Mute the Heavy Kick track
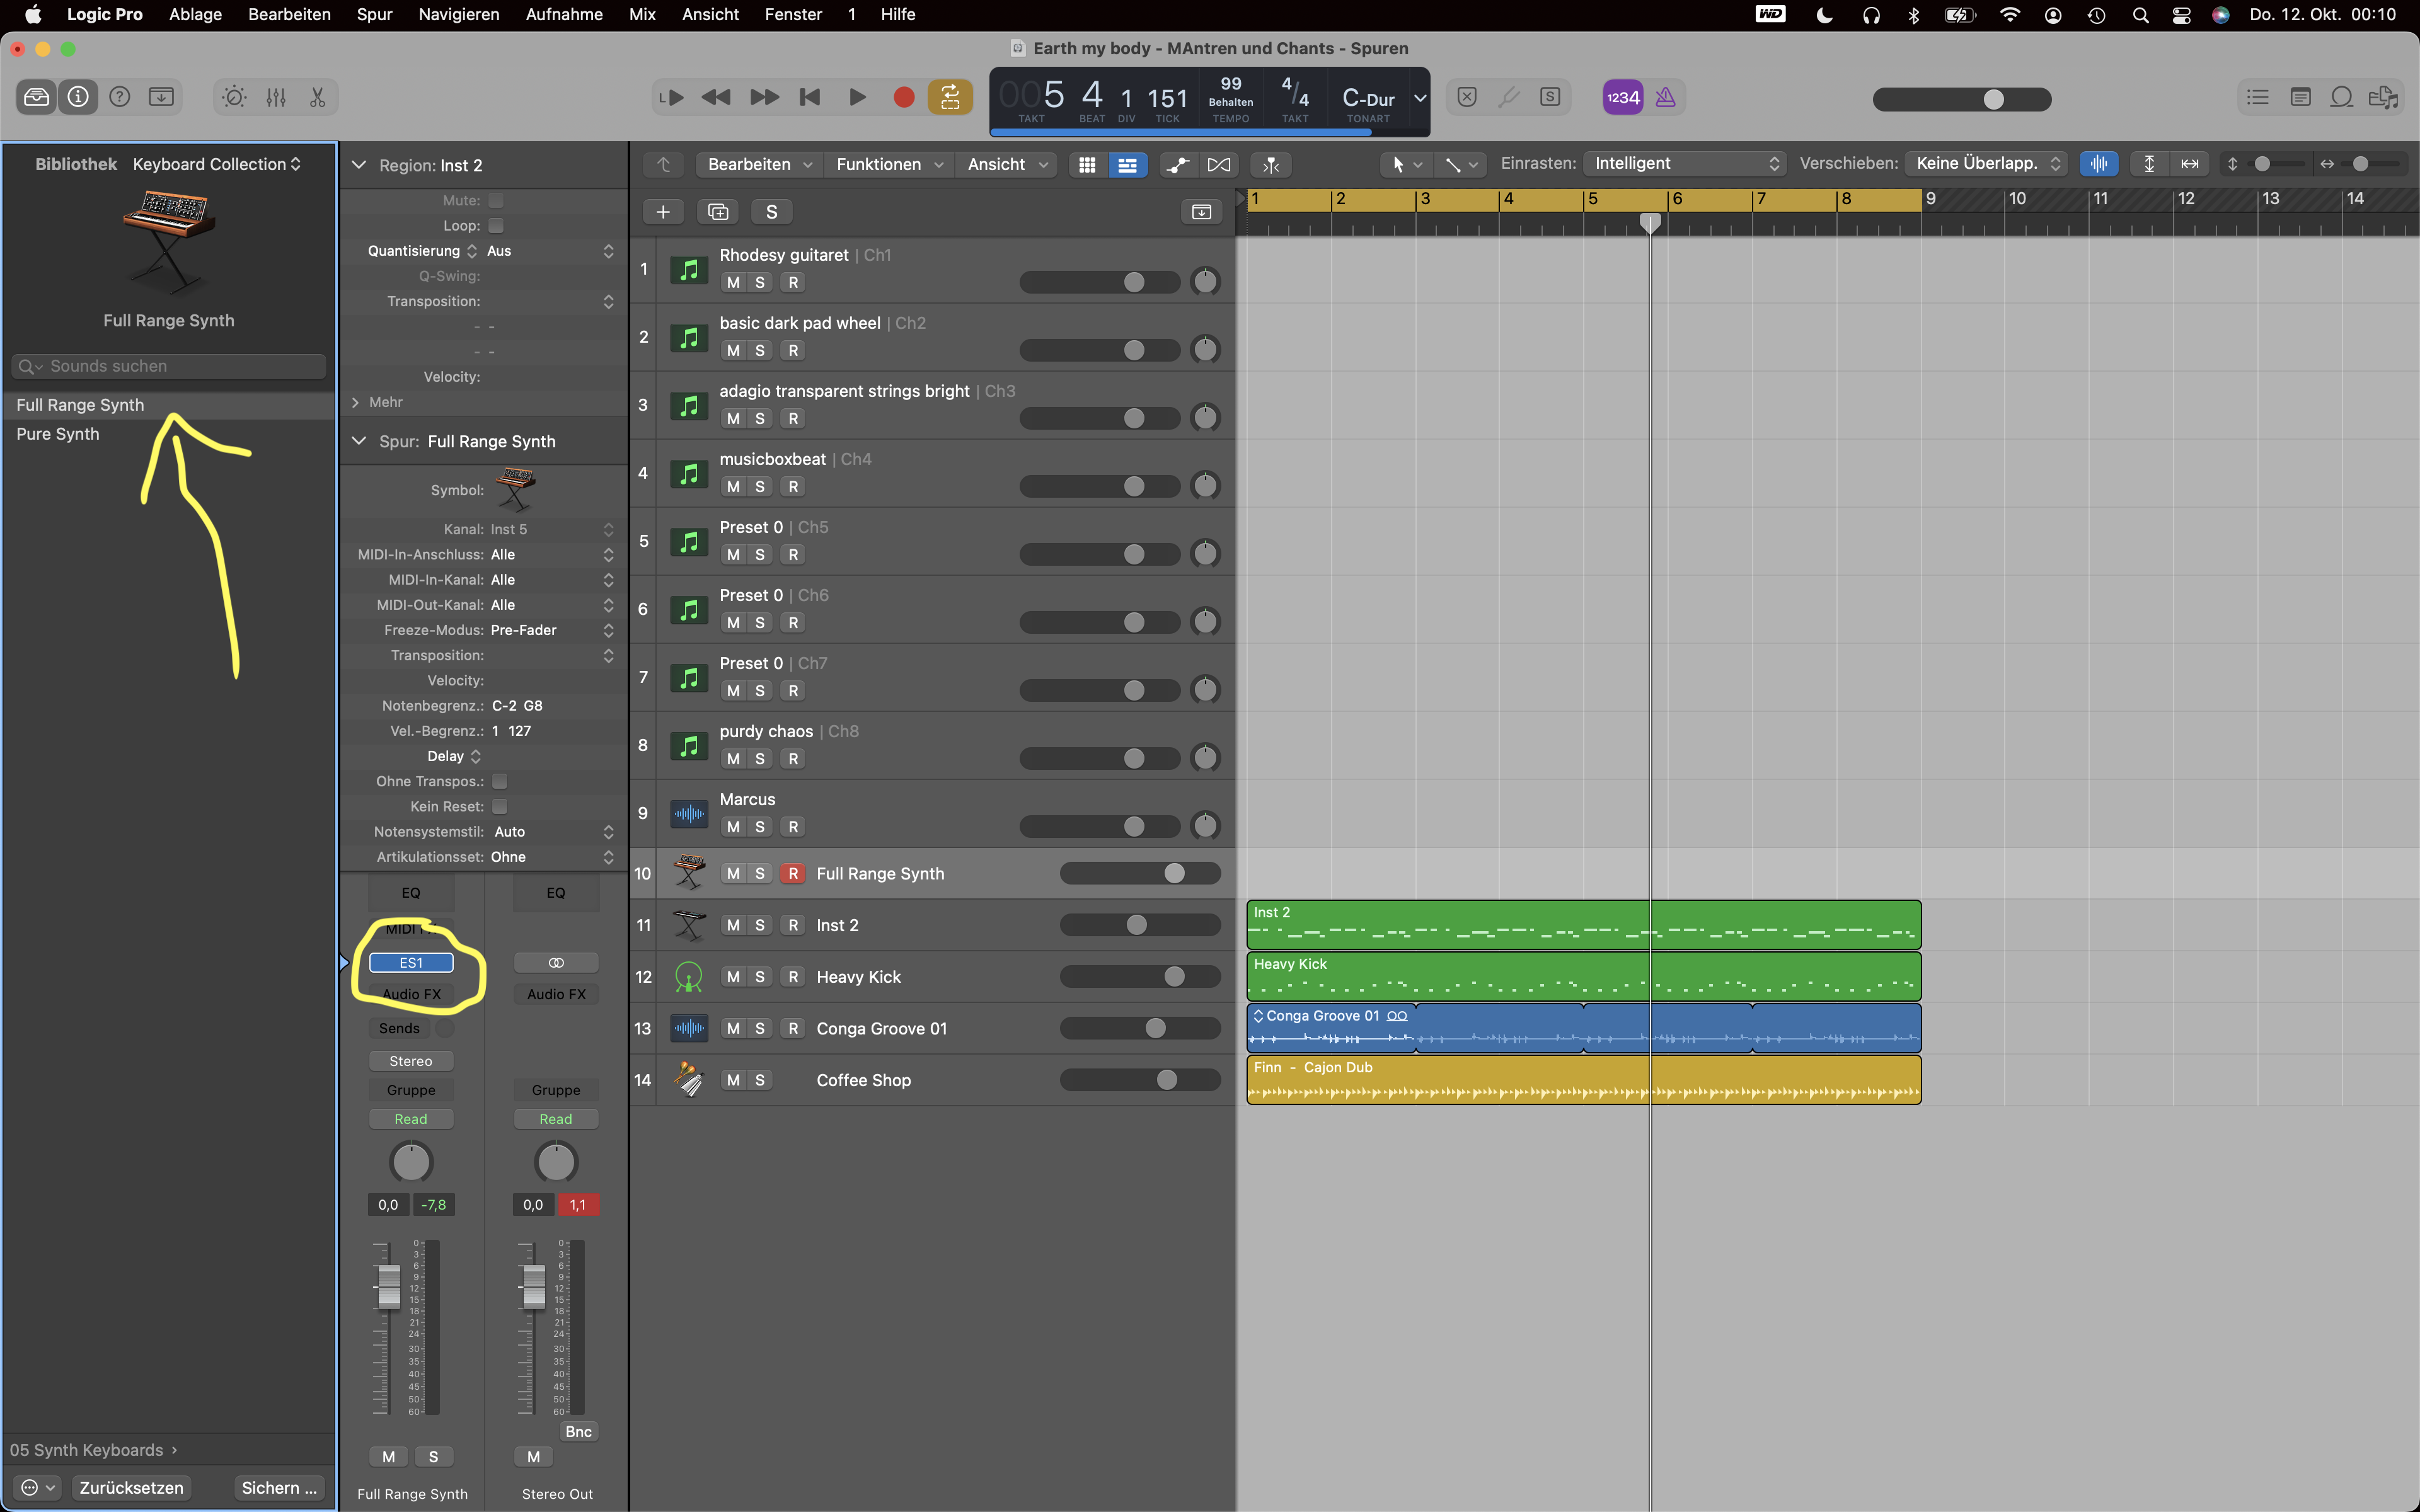2420x1512 pixels. pyautogui.click(x=733, y=977)
